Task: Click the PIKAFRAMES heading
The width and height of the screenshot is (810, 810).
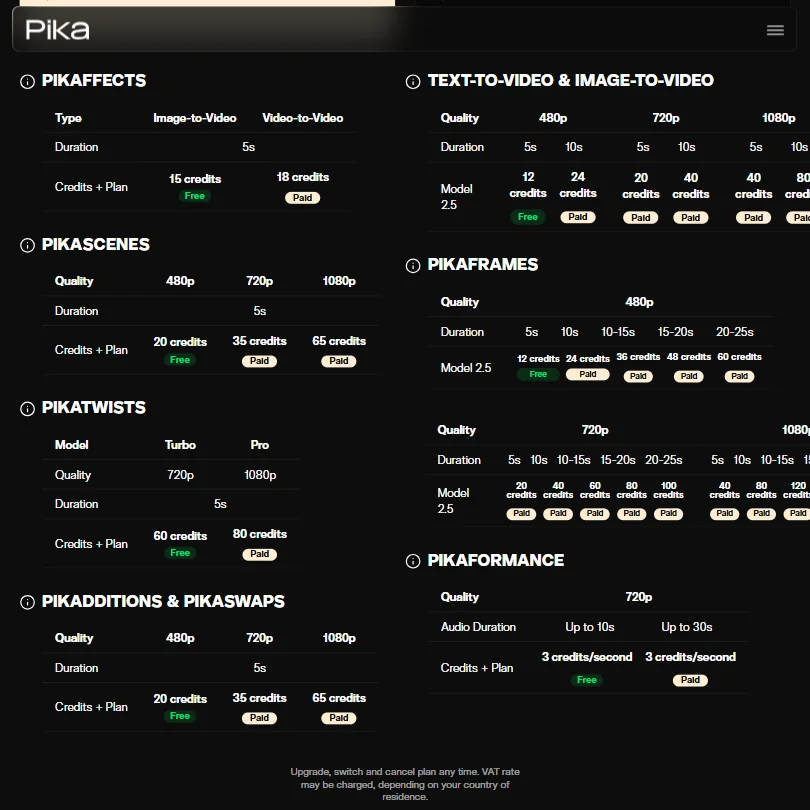Action: click(x=482, y=264)
